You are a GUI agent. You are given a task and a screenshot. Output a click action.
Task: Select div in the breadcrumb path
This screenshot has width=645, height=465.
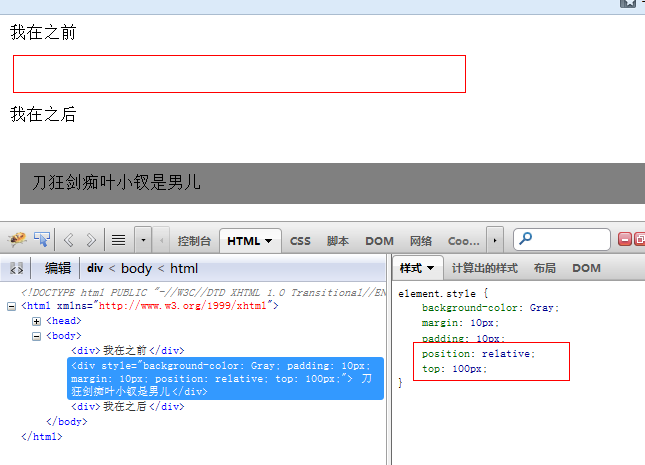point(95,268)
